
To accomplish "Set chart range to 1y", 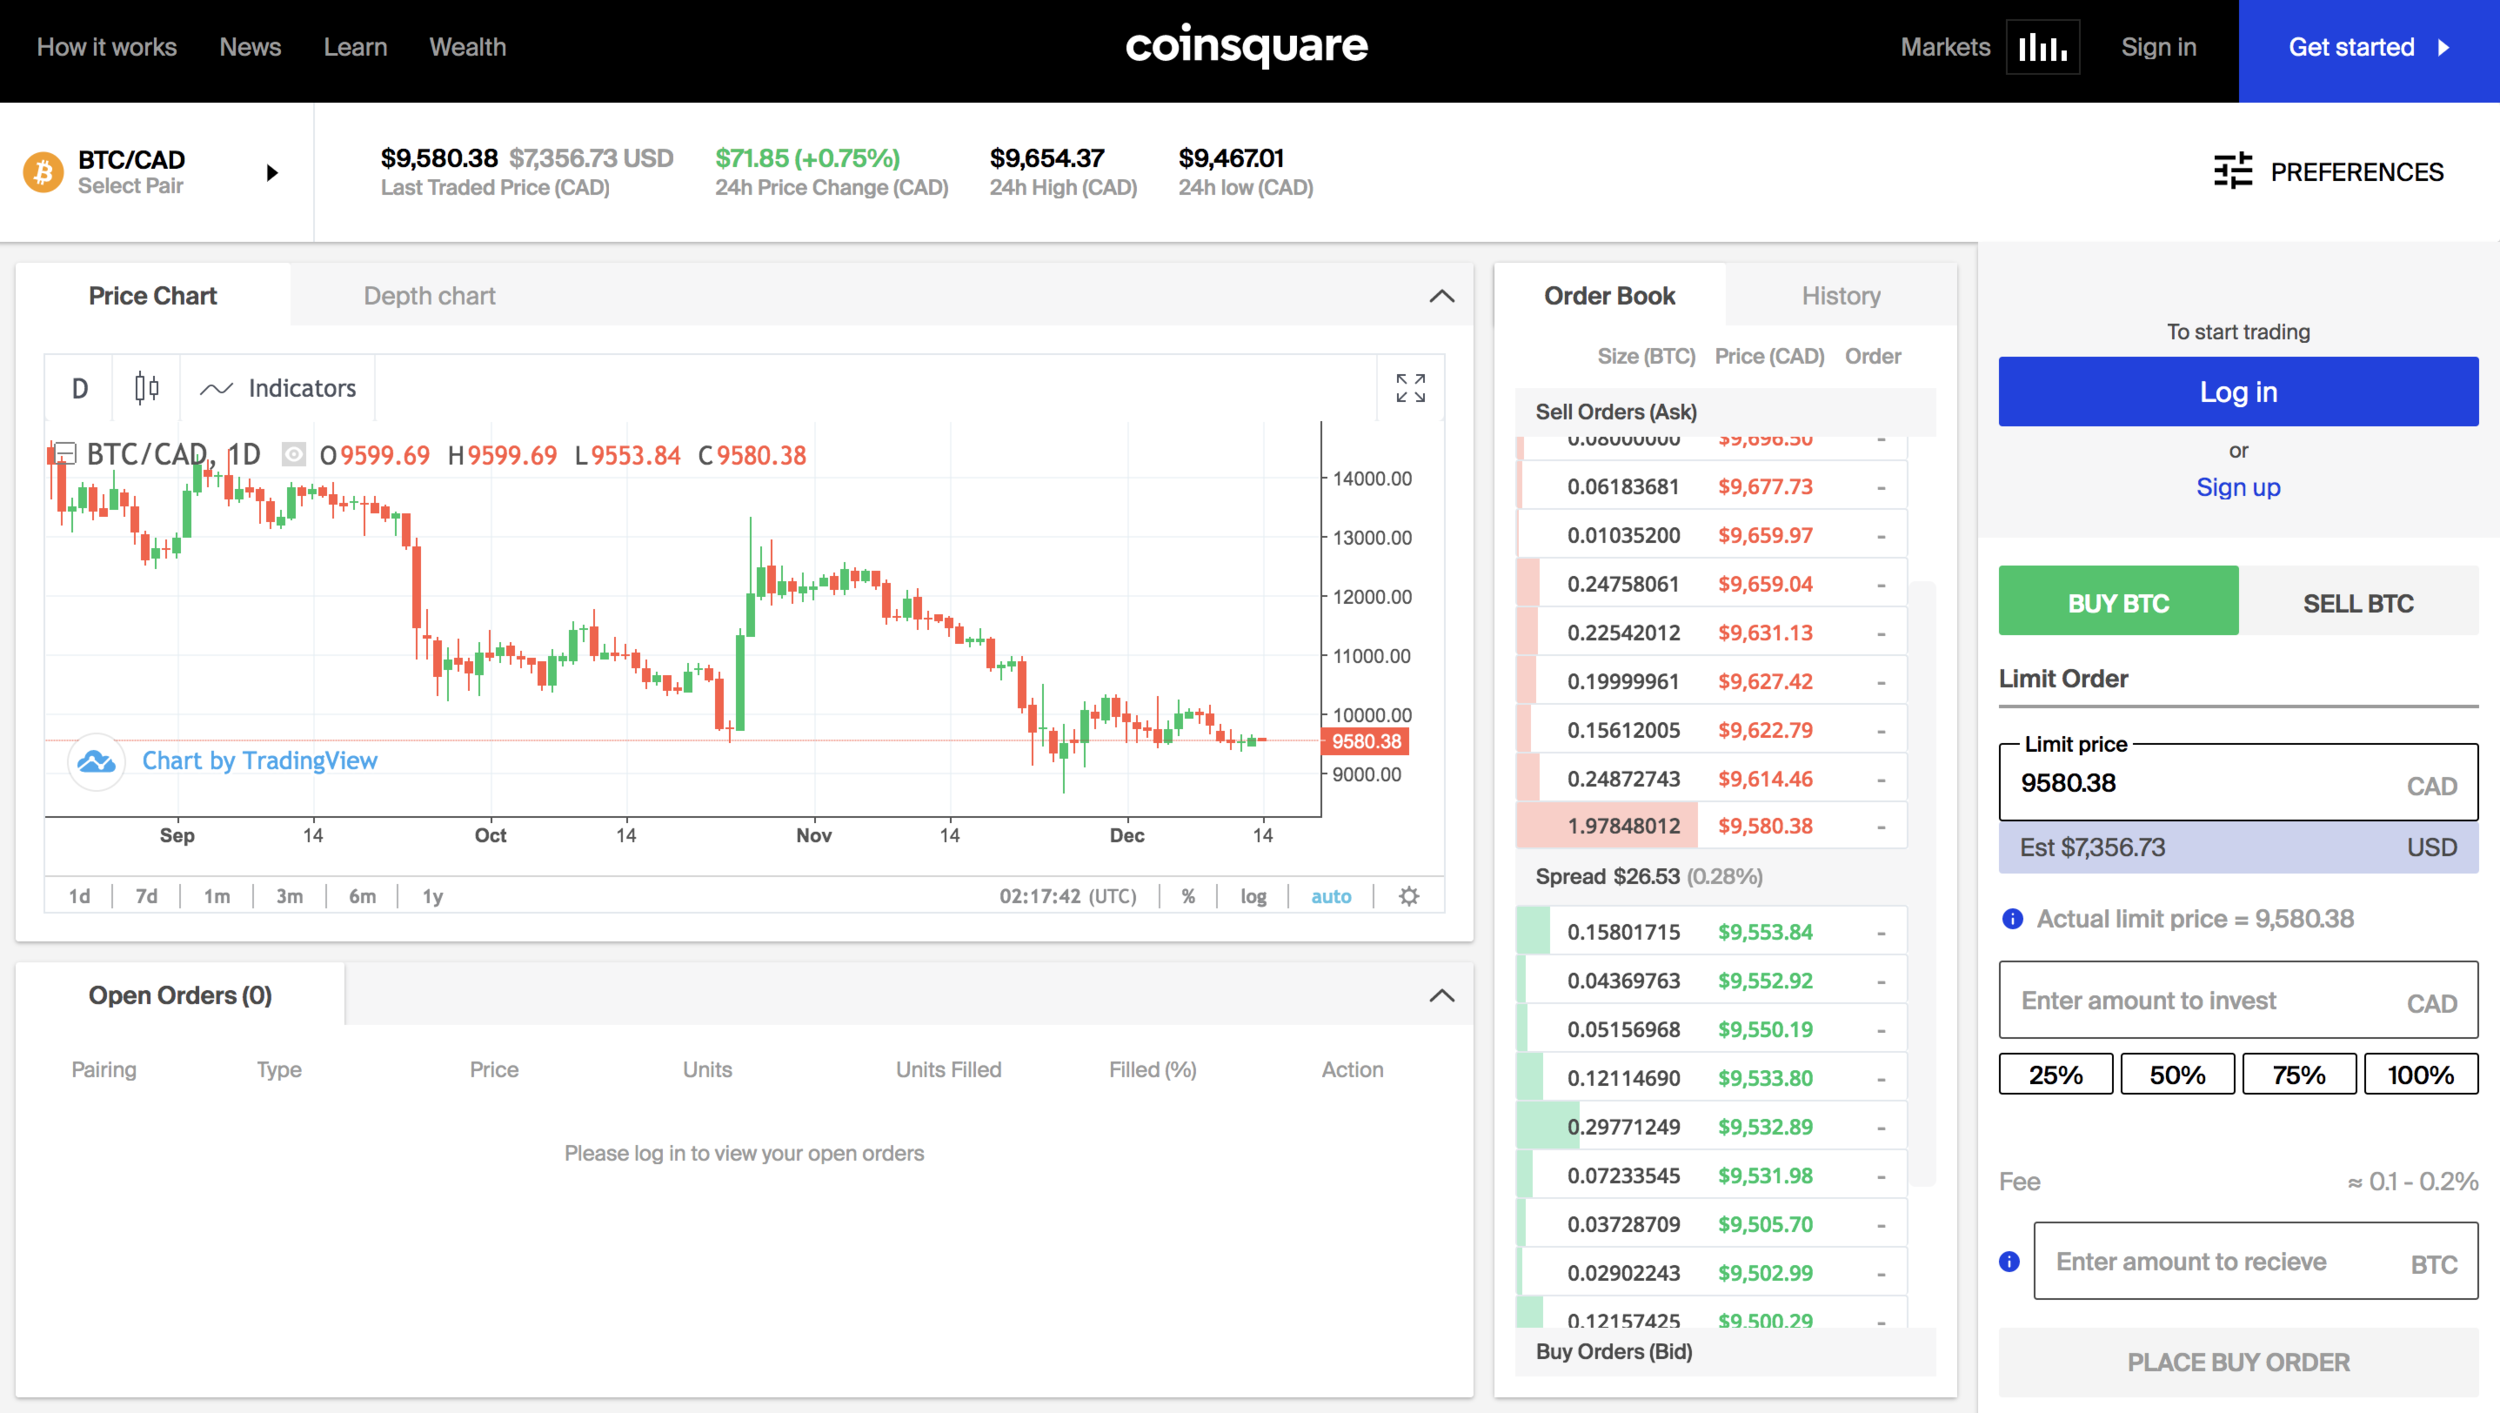I will click(432, 896).
